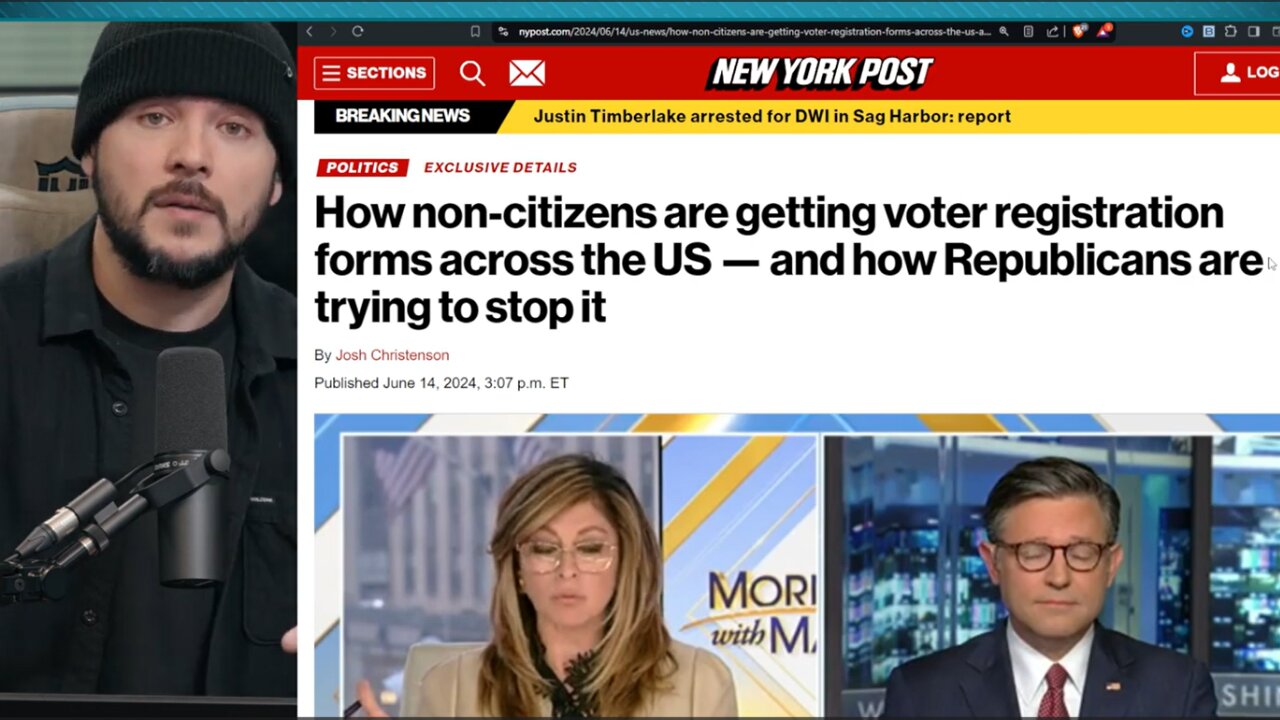Viewport: 1280px width, 720px height.
Task: Open the site search magnifier icon
Action: pos(472,73)
